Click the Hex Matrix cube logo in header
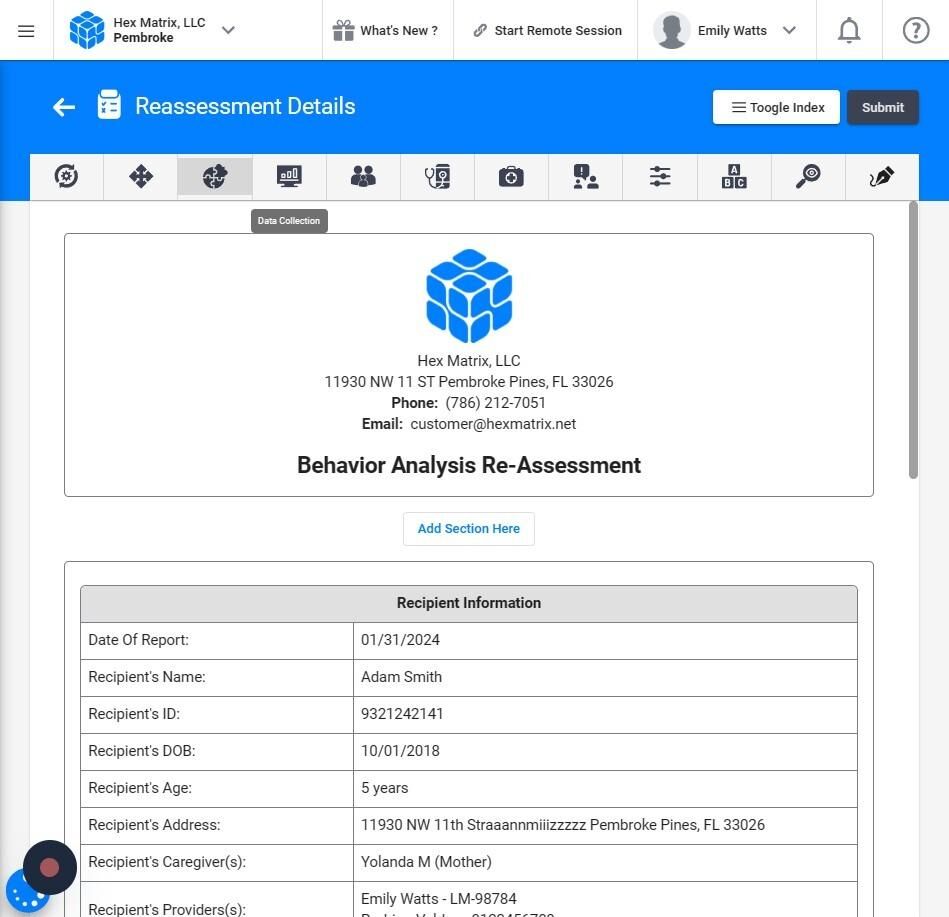Image resolution: width=949 pixels, height=917 pixels. coord(87,30)
